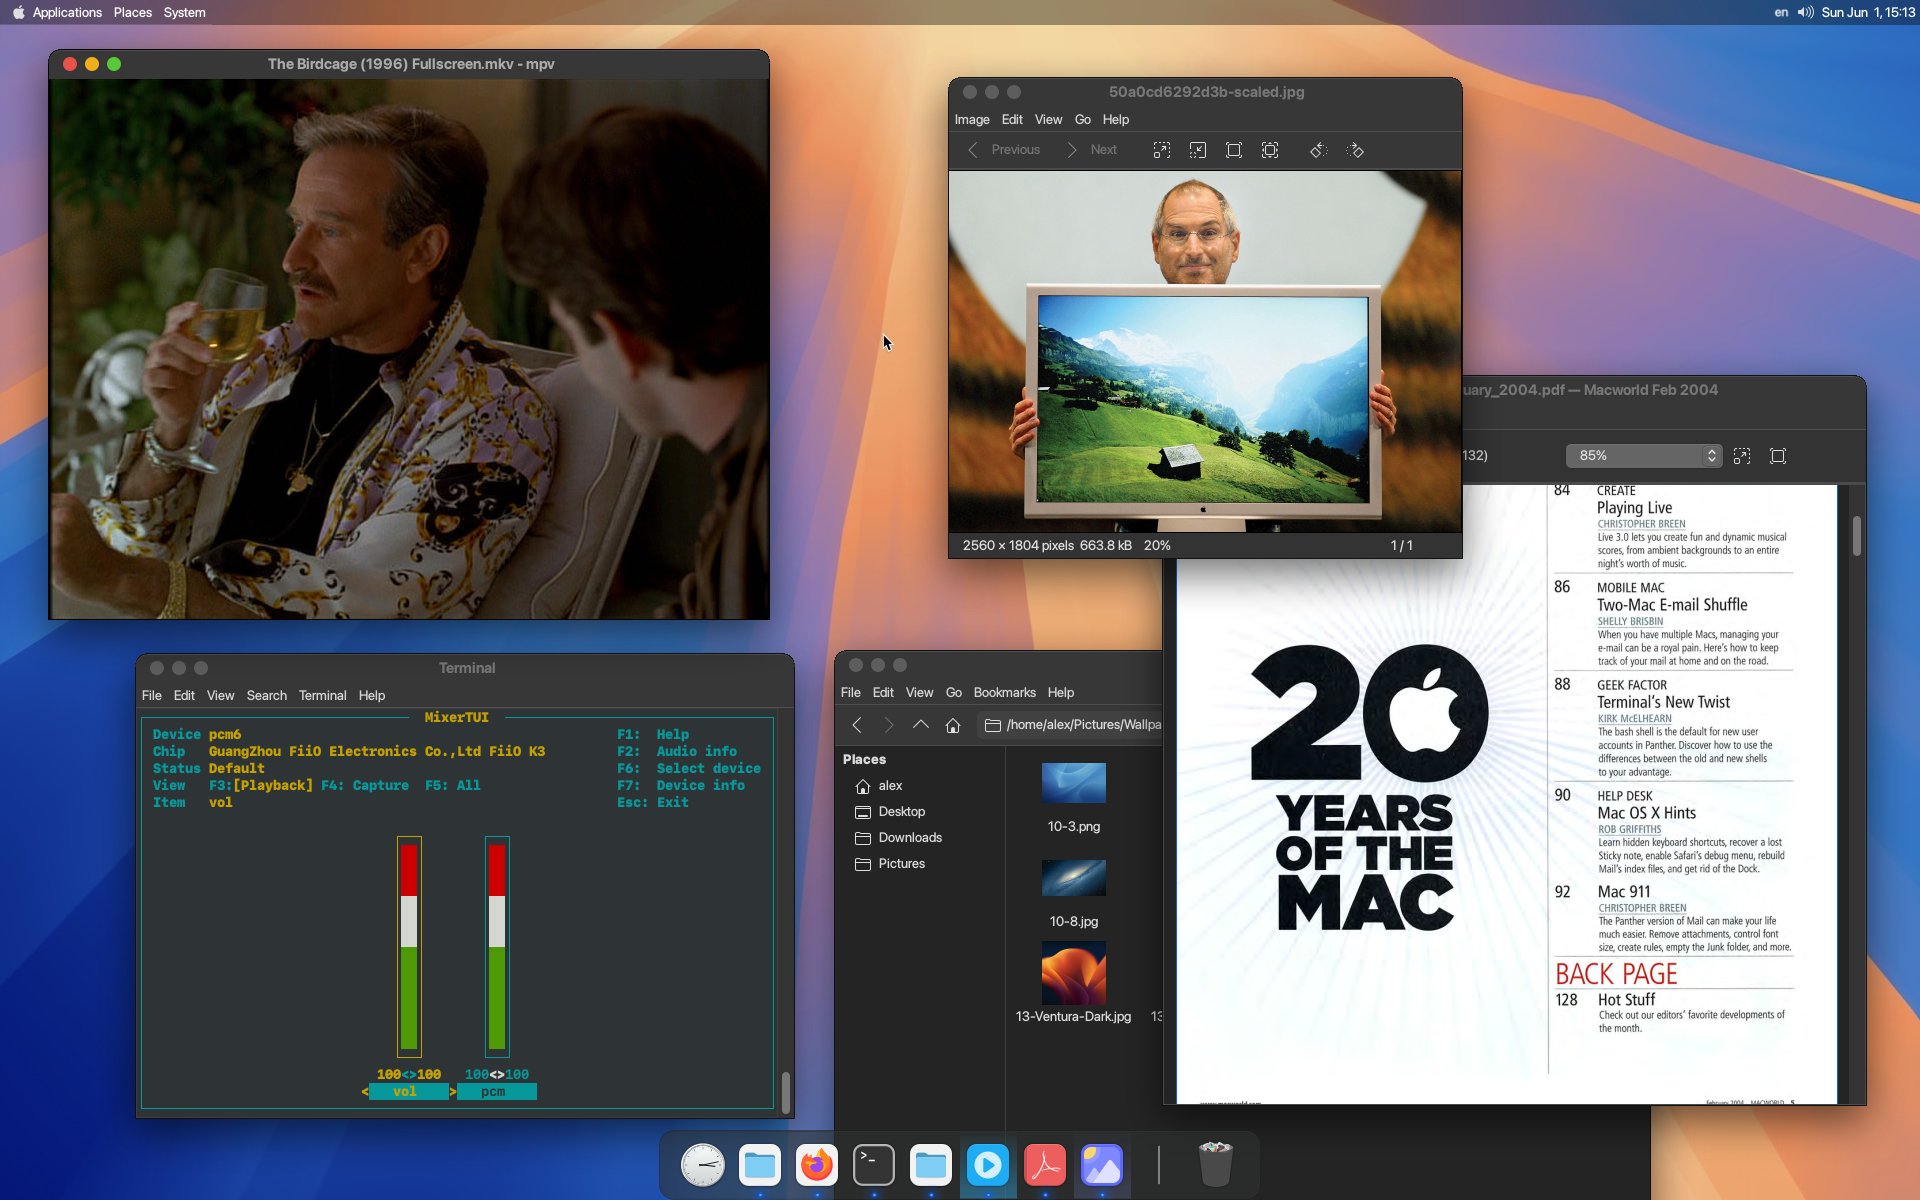
Task: Open View menu in image viewer
Action: (x=1048, y=119)
